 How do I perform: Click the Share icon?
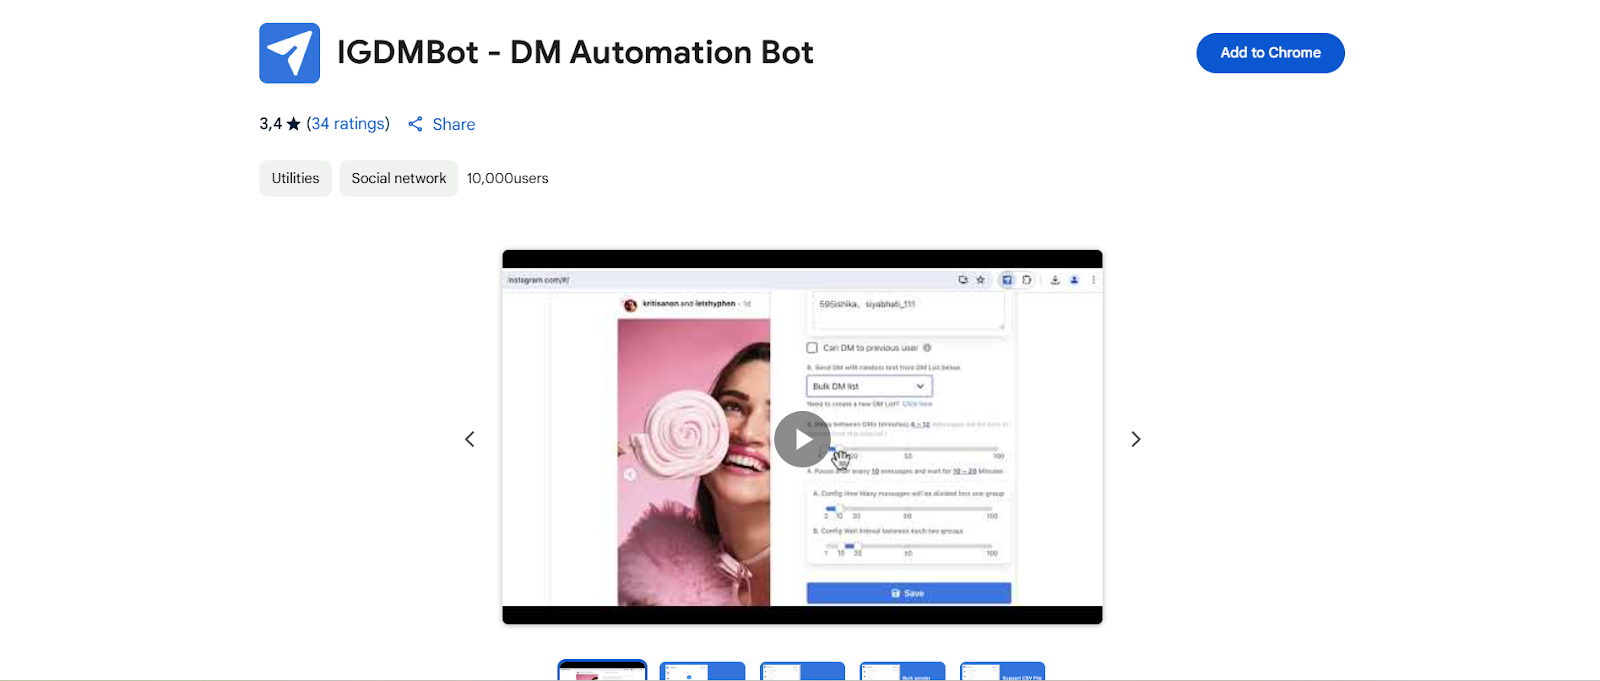pos(415,124)
